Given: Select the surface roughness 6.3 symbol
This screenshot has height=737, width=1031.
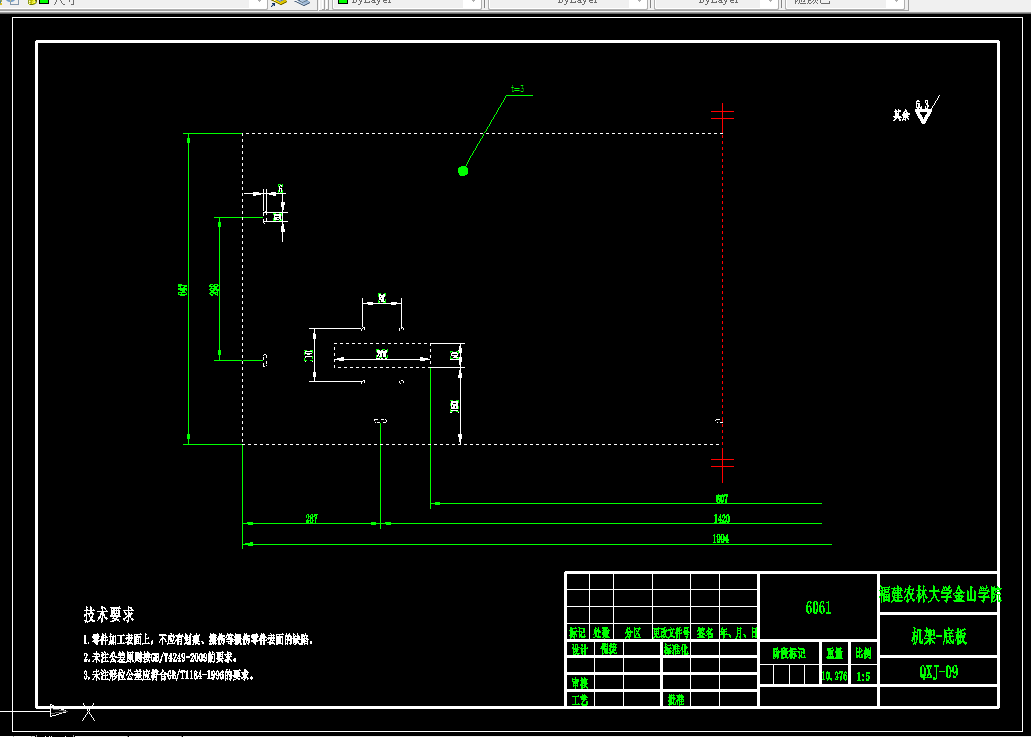Looking at the screenshot, I should click(x=926, y=110).
